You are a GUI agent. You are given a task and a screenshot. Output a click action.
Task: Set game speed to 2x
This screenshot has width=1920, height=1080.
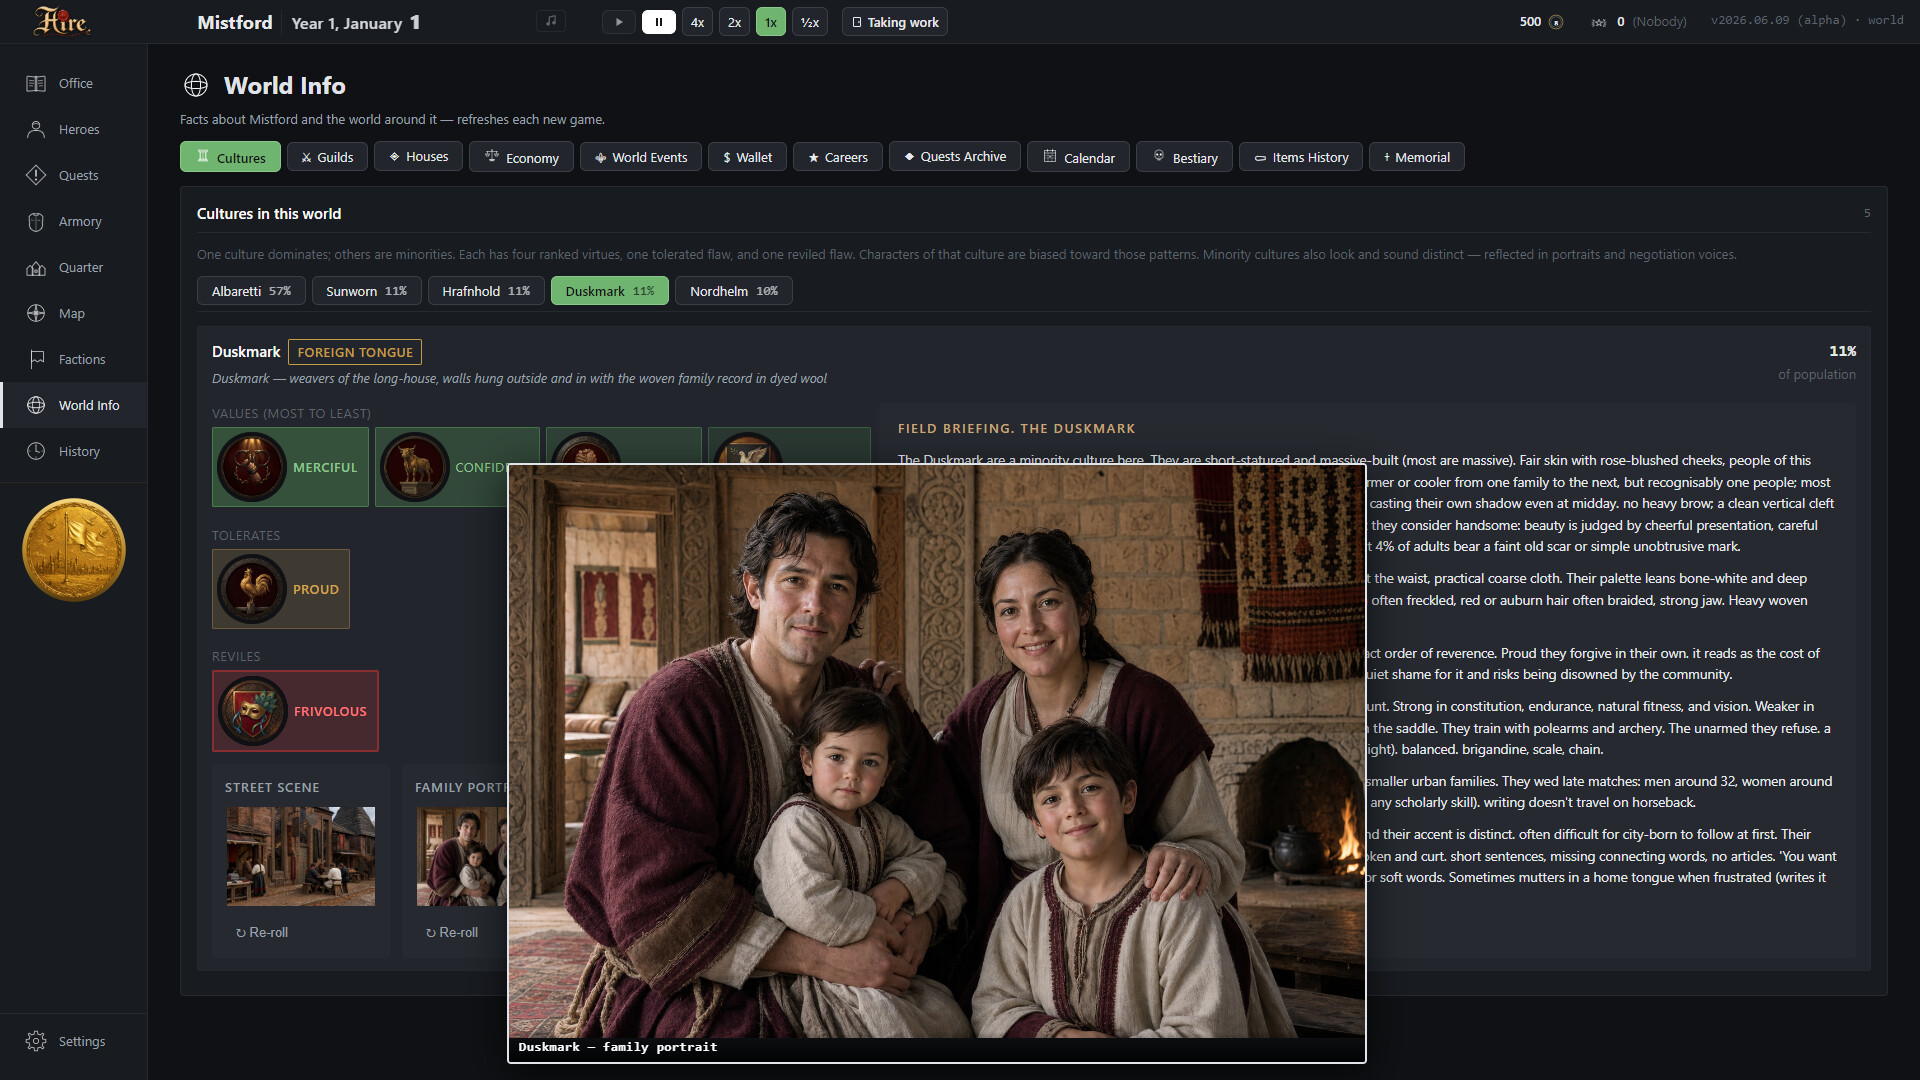point(734,22)
